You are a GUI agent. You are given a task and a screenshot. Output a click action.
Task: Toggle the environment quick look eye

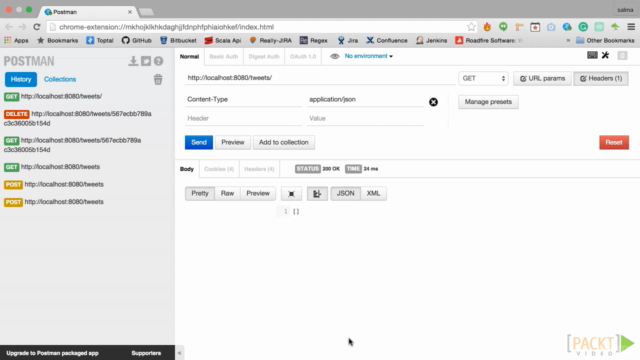(x=335, y=56)
